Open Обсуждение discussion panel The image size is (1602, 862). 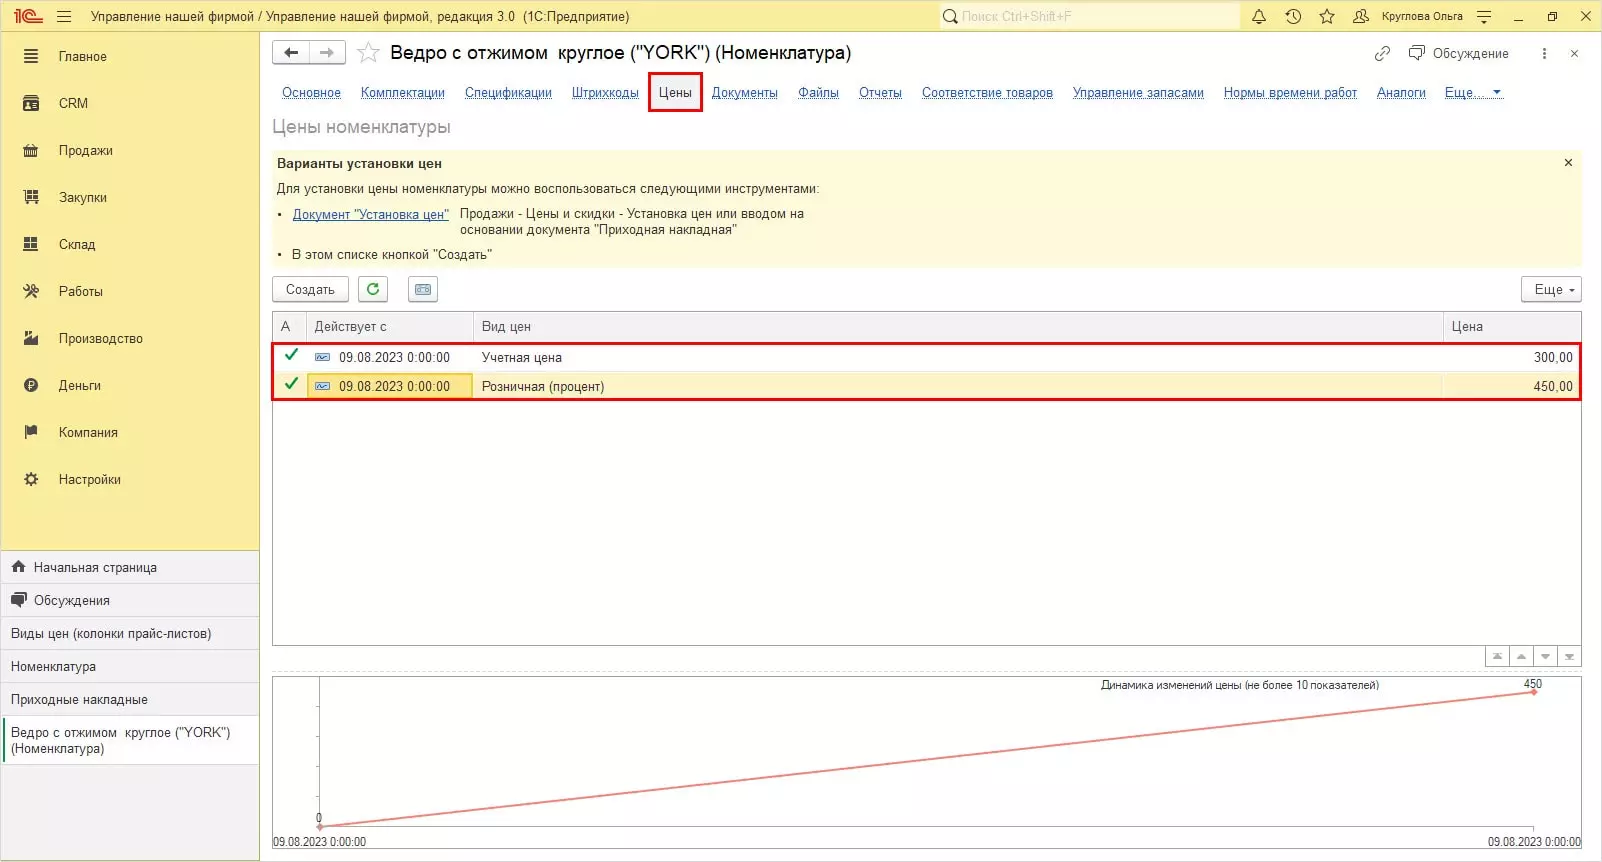1459,54
